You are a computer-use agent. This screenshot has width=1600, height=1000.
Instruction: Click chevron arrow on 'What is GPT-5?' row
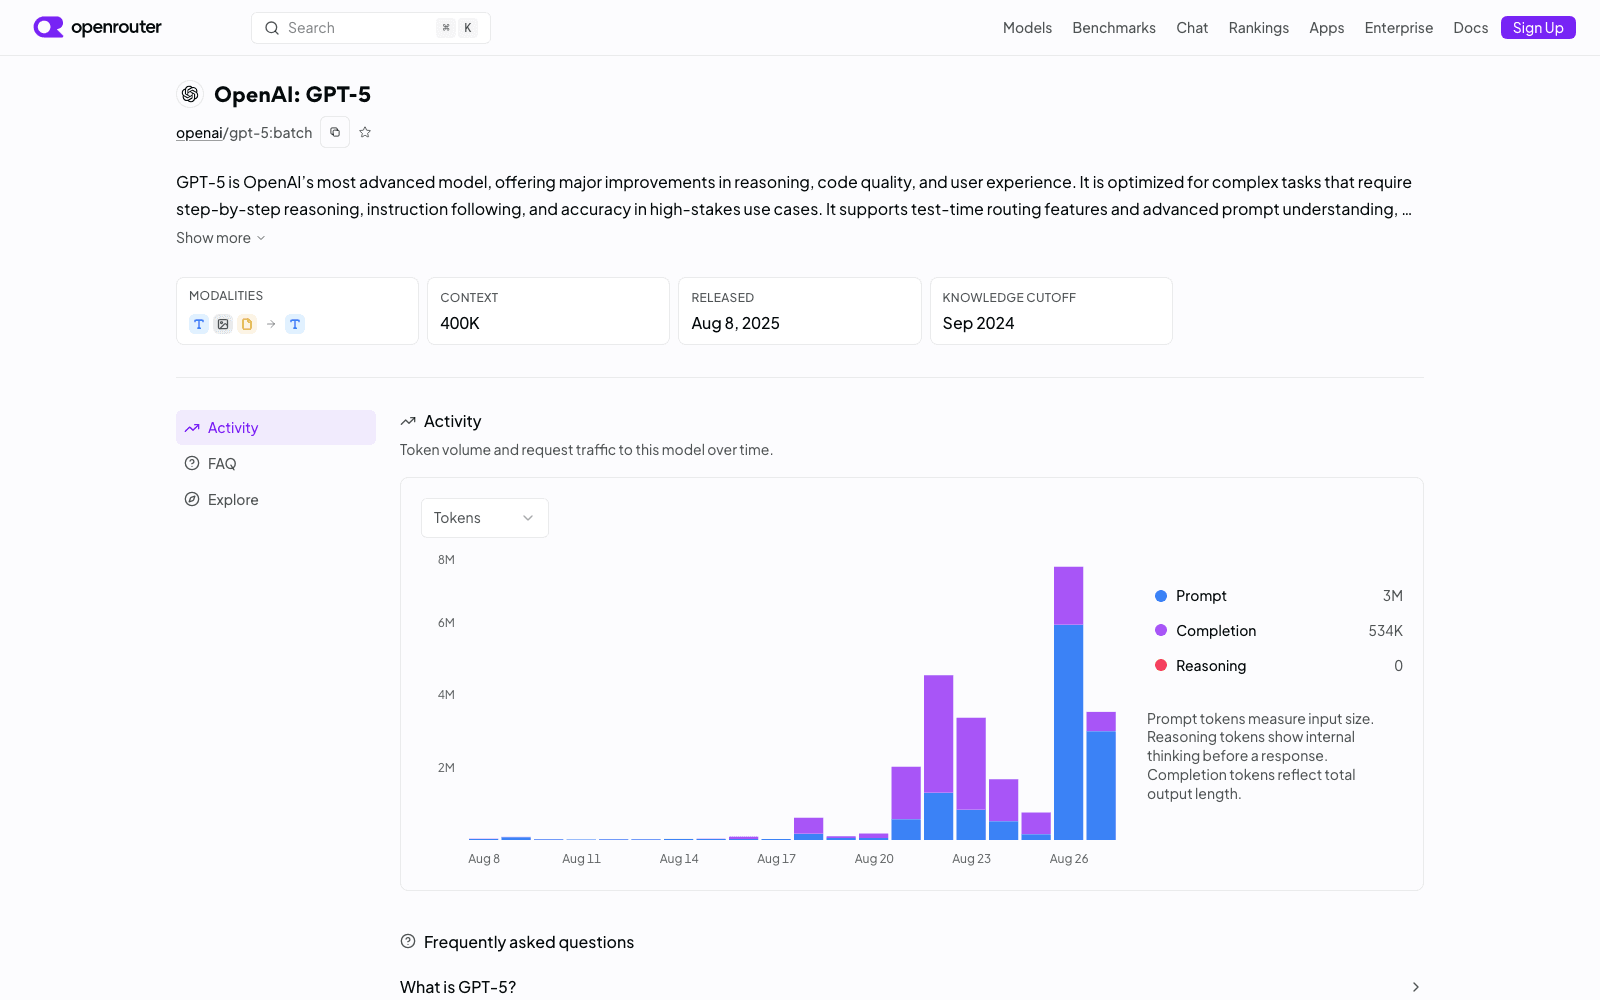coord(1415,987)
